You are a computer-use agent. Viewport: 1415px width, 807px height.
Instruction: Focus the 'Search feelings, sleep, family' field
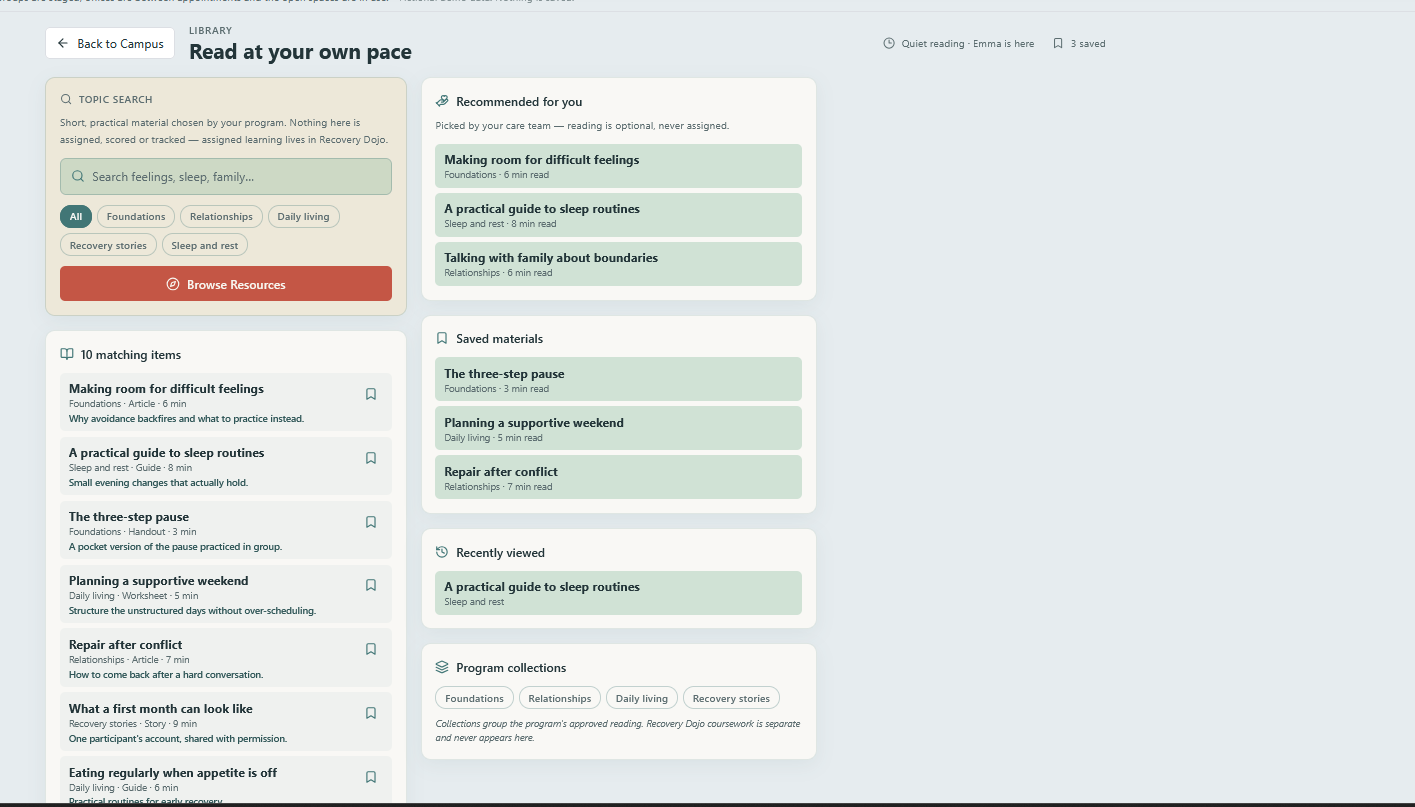point(226,177)
